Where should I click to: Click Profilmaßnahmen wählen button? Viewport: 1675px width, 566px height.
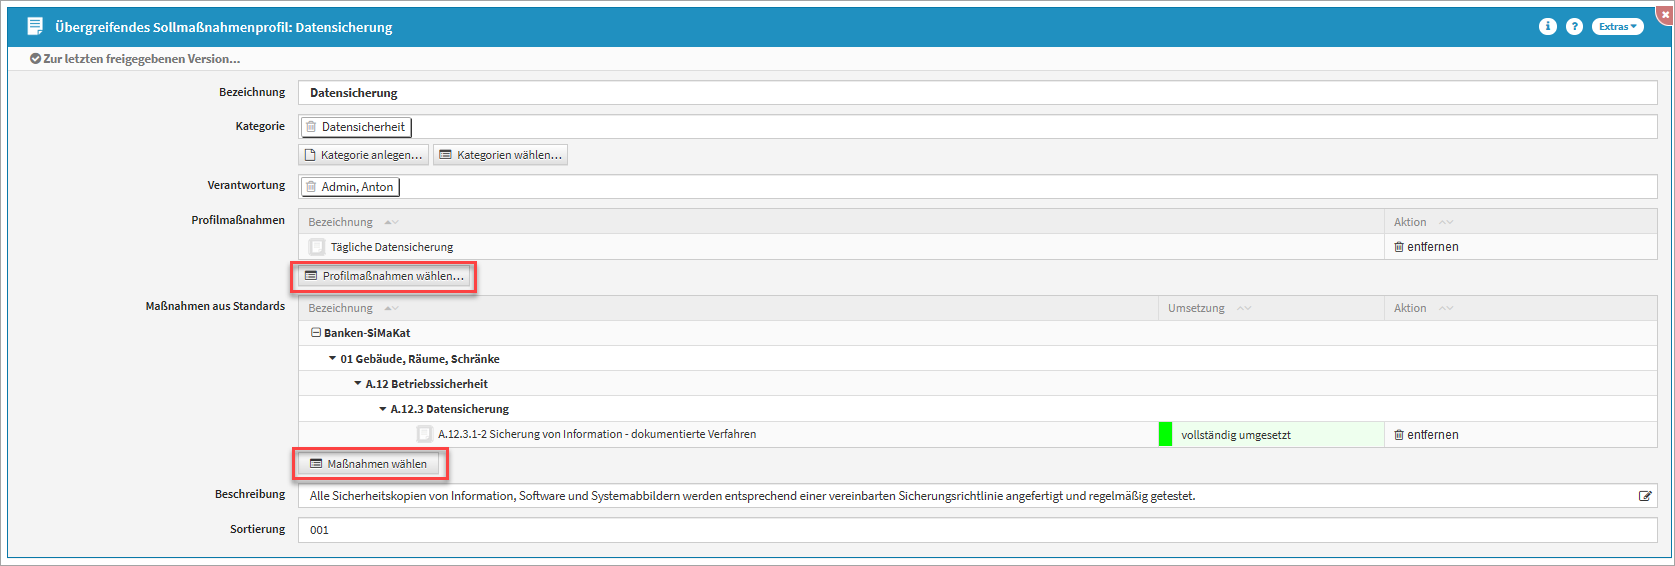384,276
